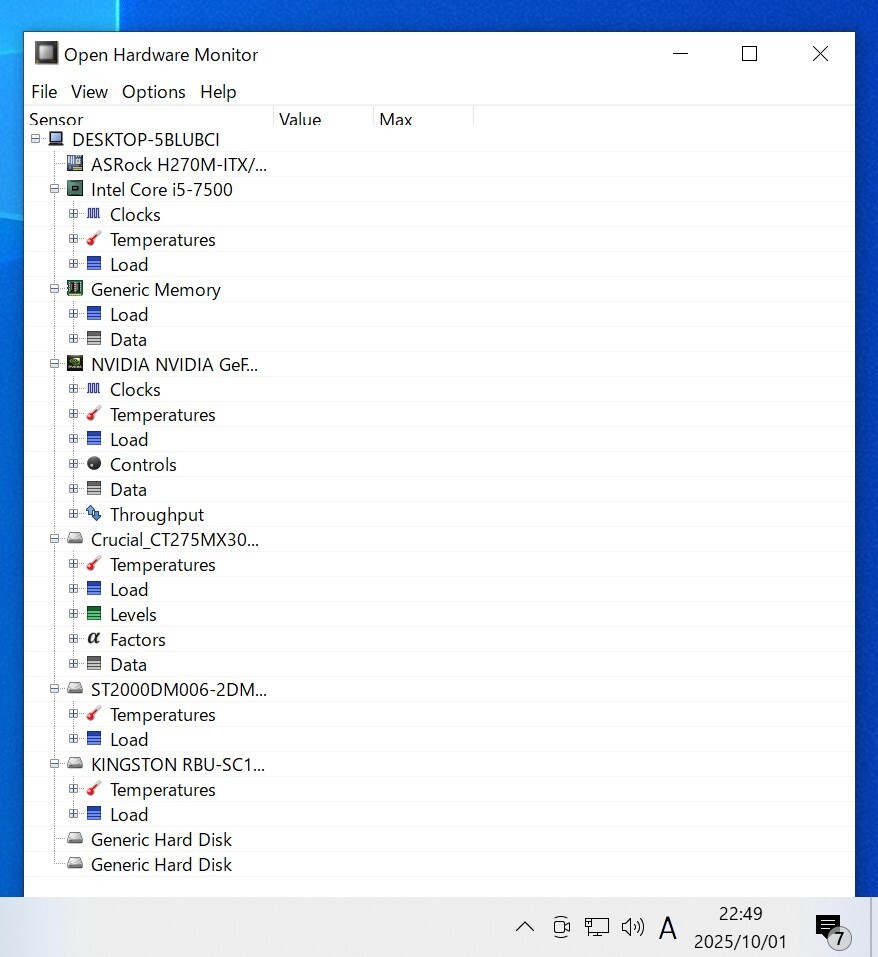Viewport: 878px width, 957px height.
Task: Click the Max column header
Action: click(423, 118)
